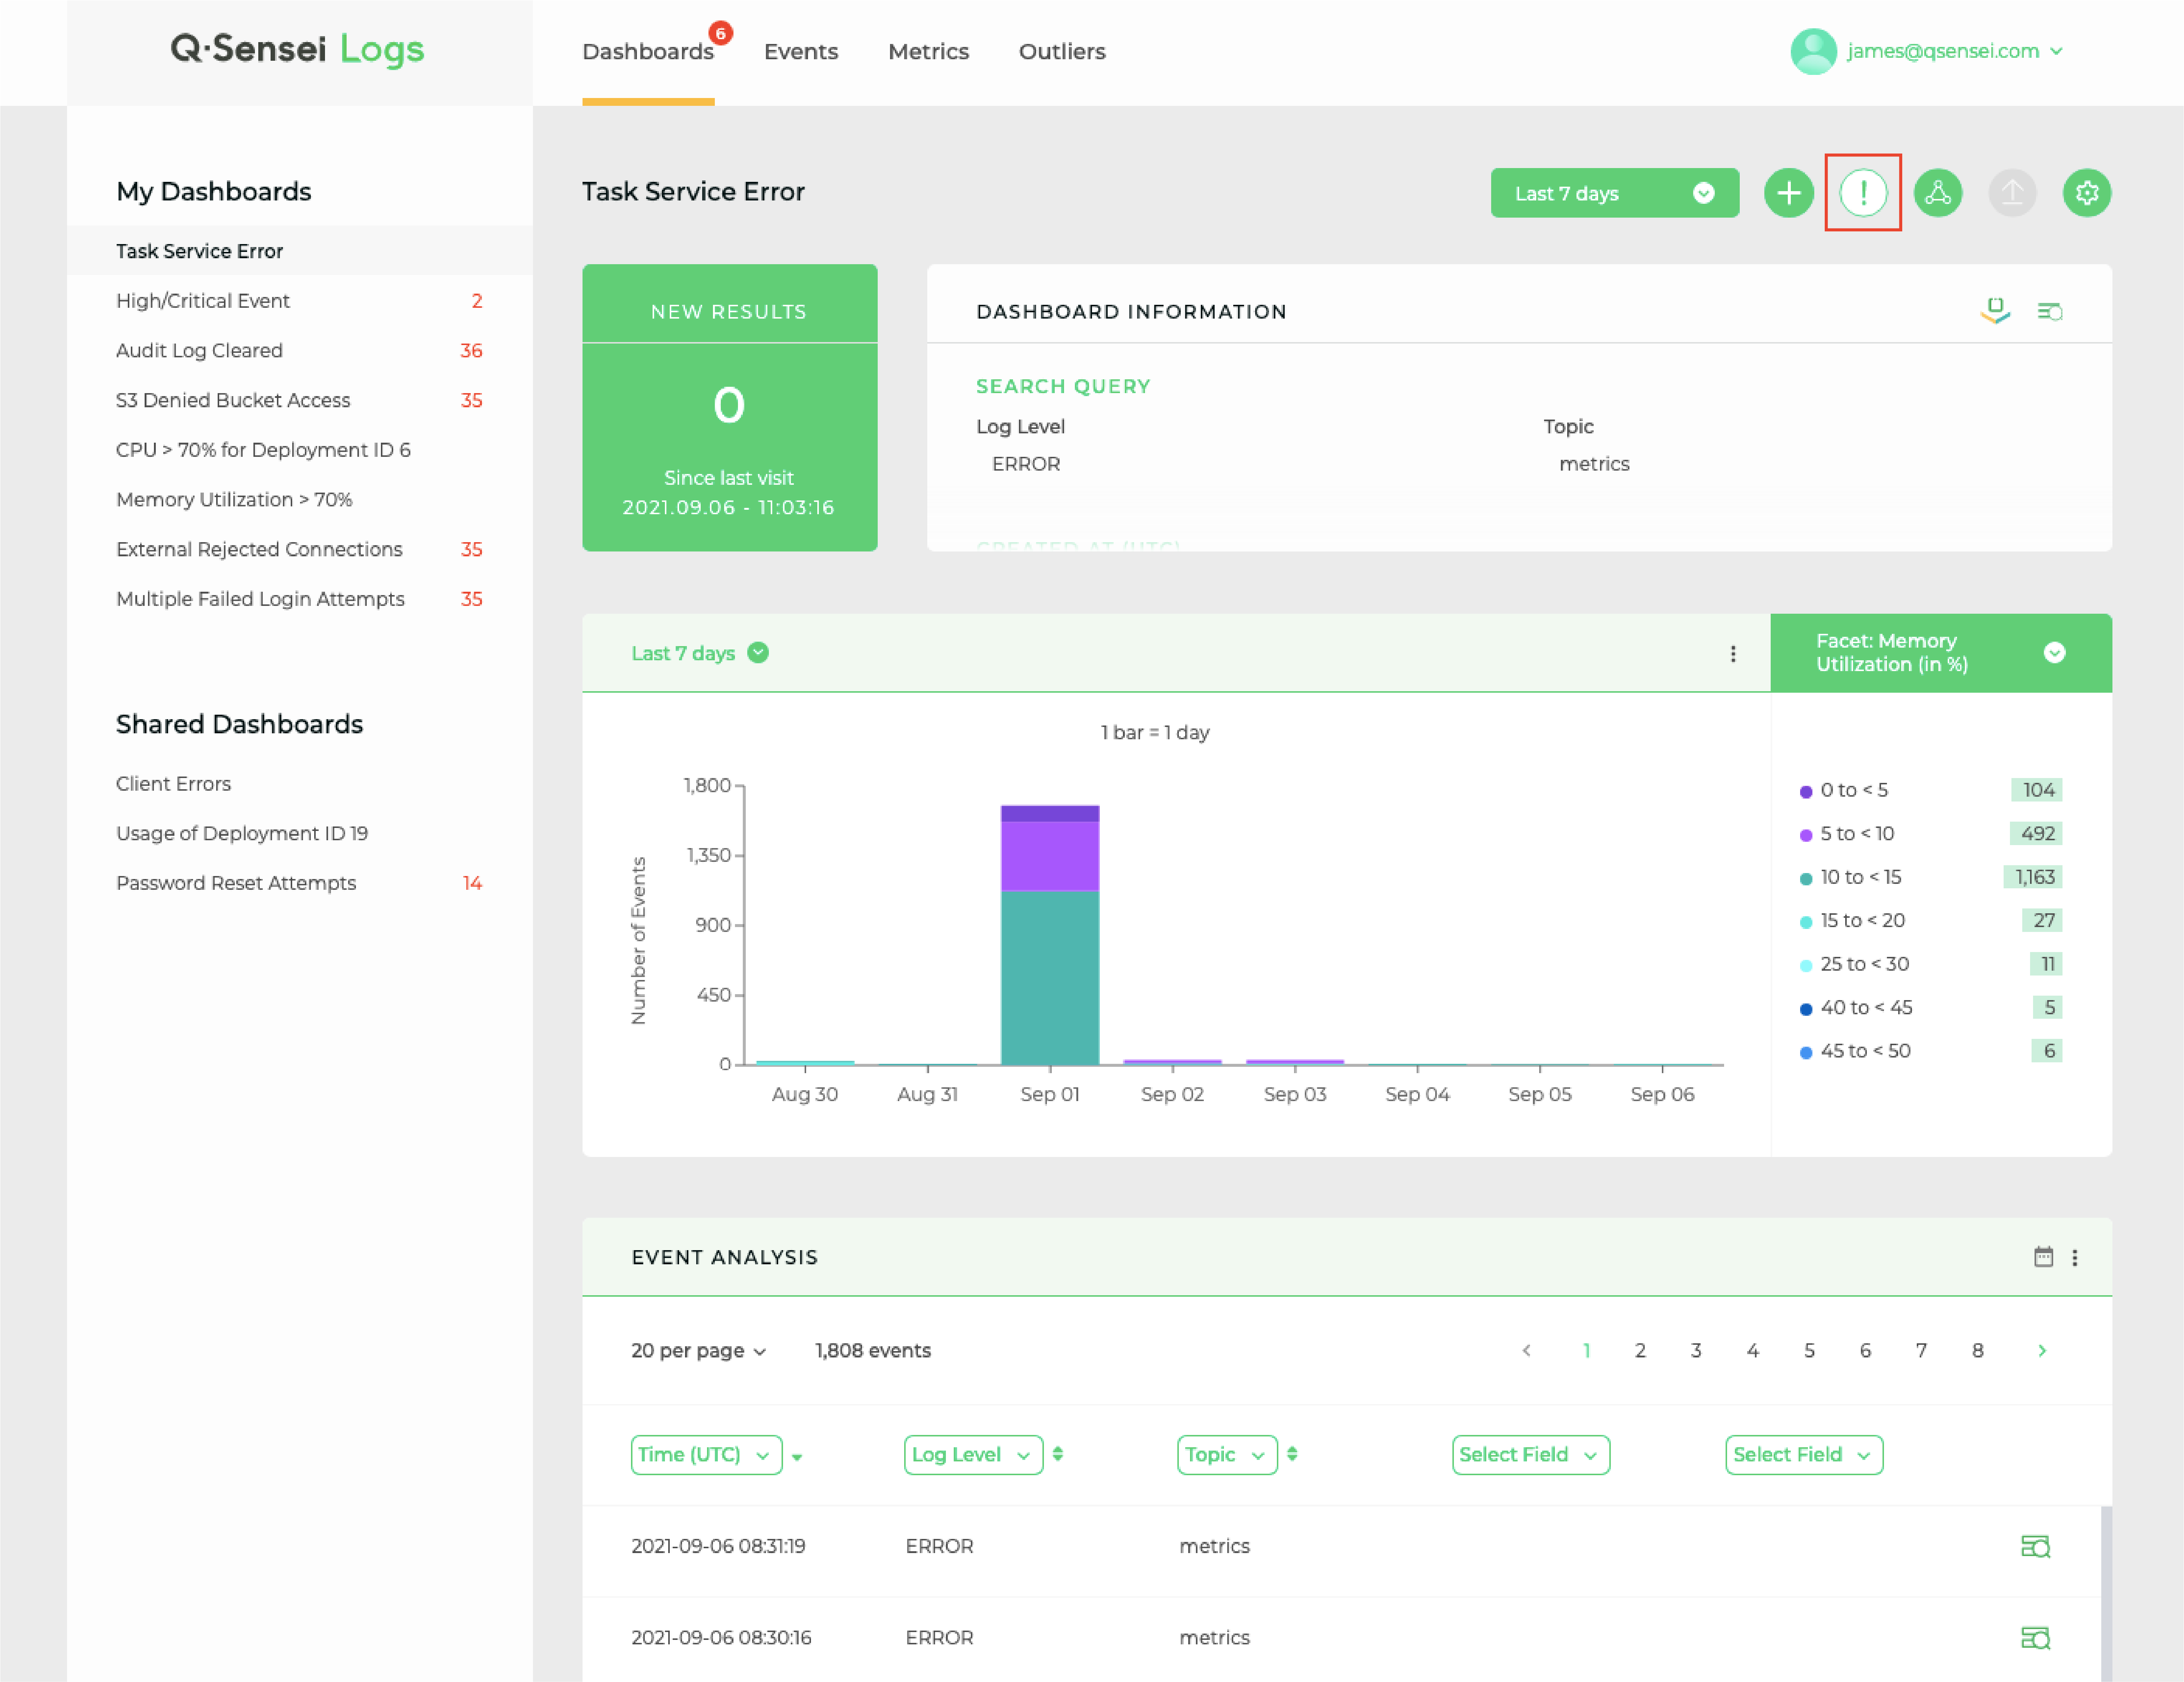Click the download icon in Dashboard Information

pyautogui.click(x=1995, y=311)
